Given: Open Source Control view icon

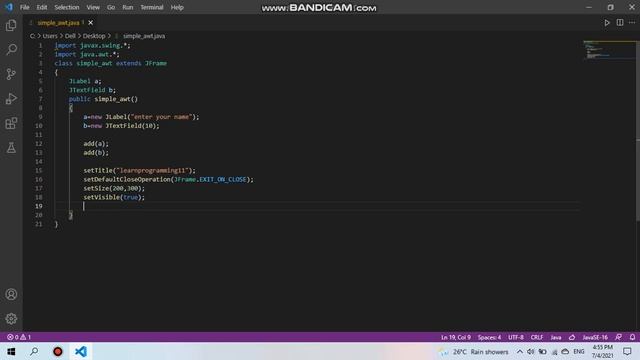Looking at the screenshot, I should [11, 74].
